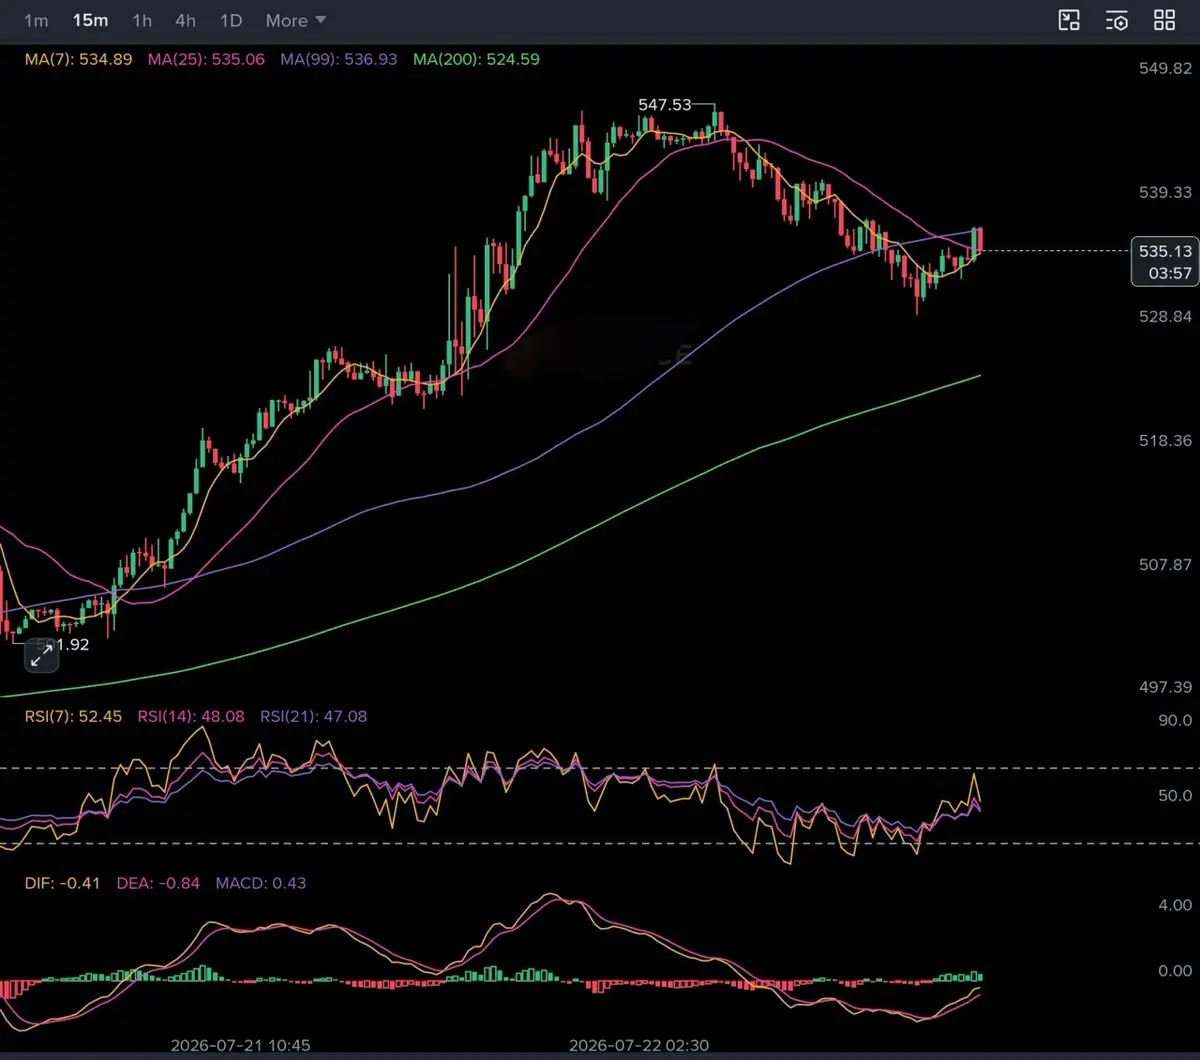Select the 15m timeframe

90,20
